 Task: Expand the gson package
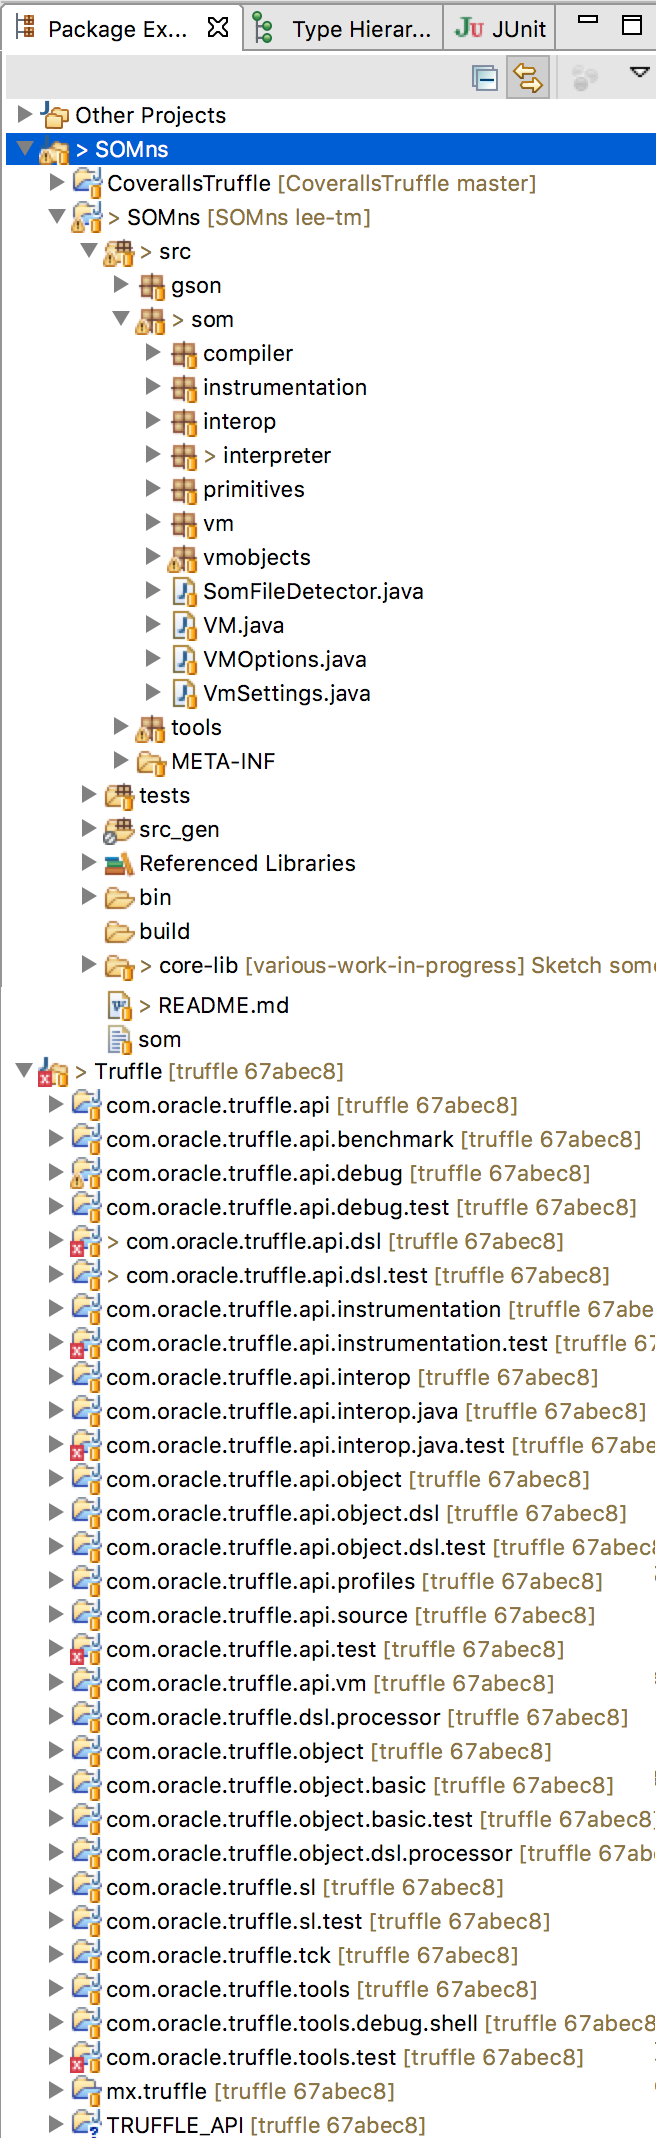121,285
